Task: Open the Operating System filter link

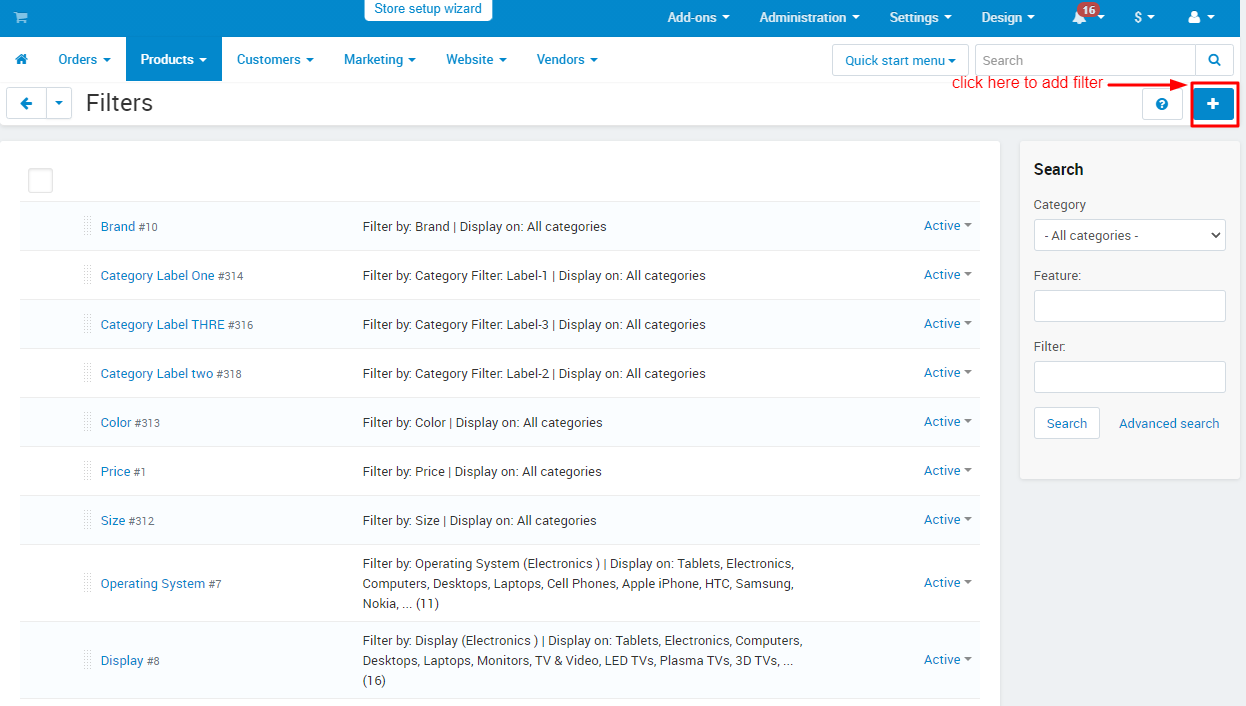Action: [153, 584]
